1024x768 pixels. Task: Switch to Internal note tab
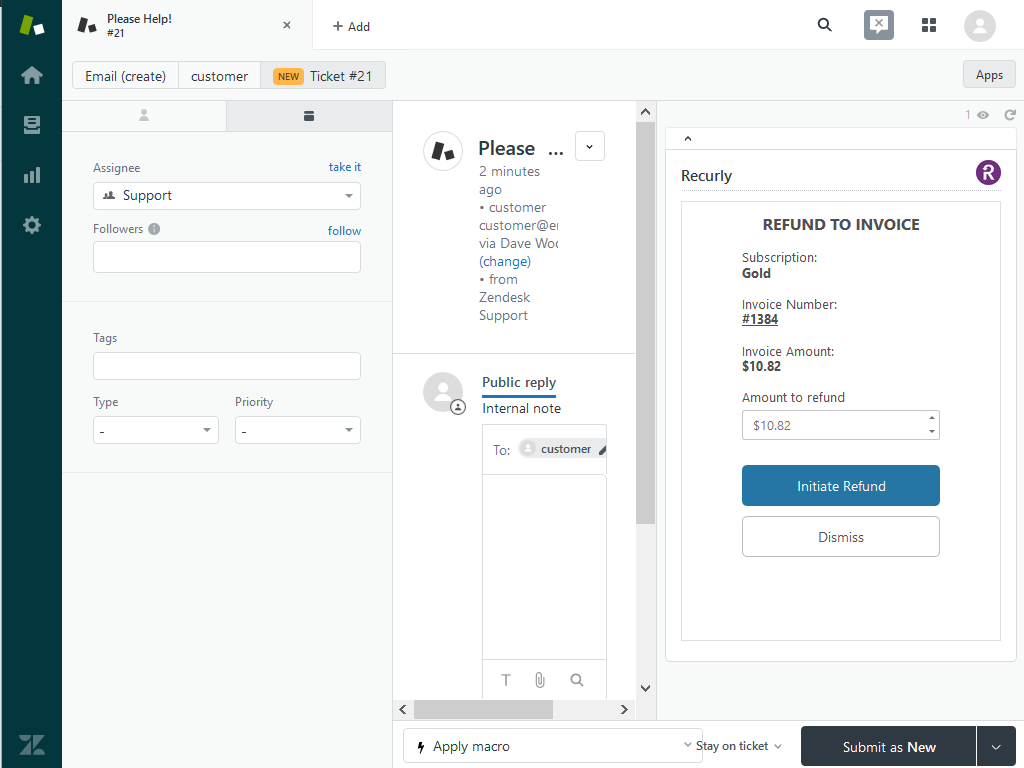pos(521,408)
